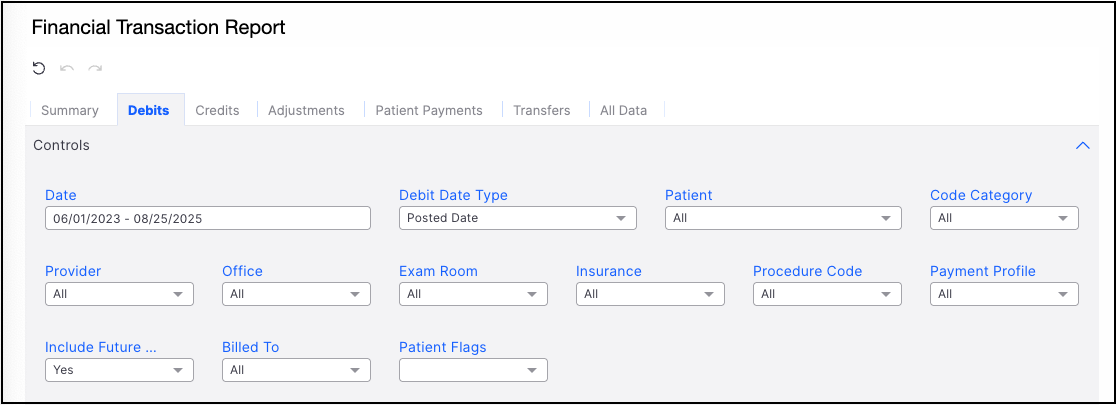Click the redo arrow icon

95,68
